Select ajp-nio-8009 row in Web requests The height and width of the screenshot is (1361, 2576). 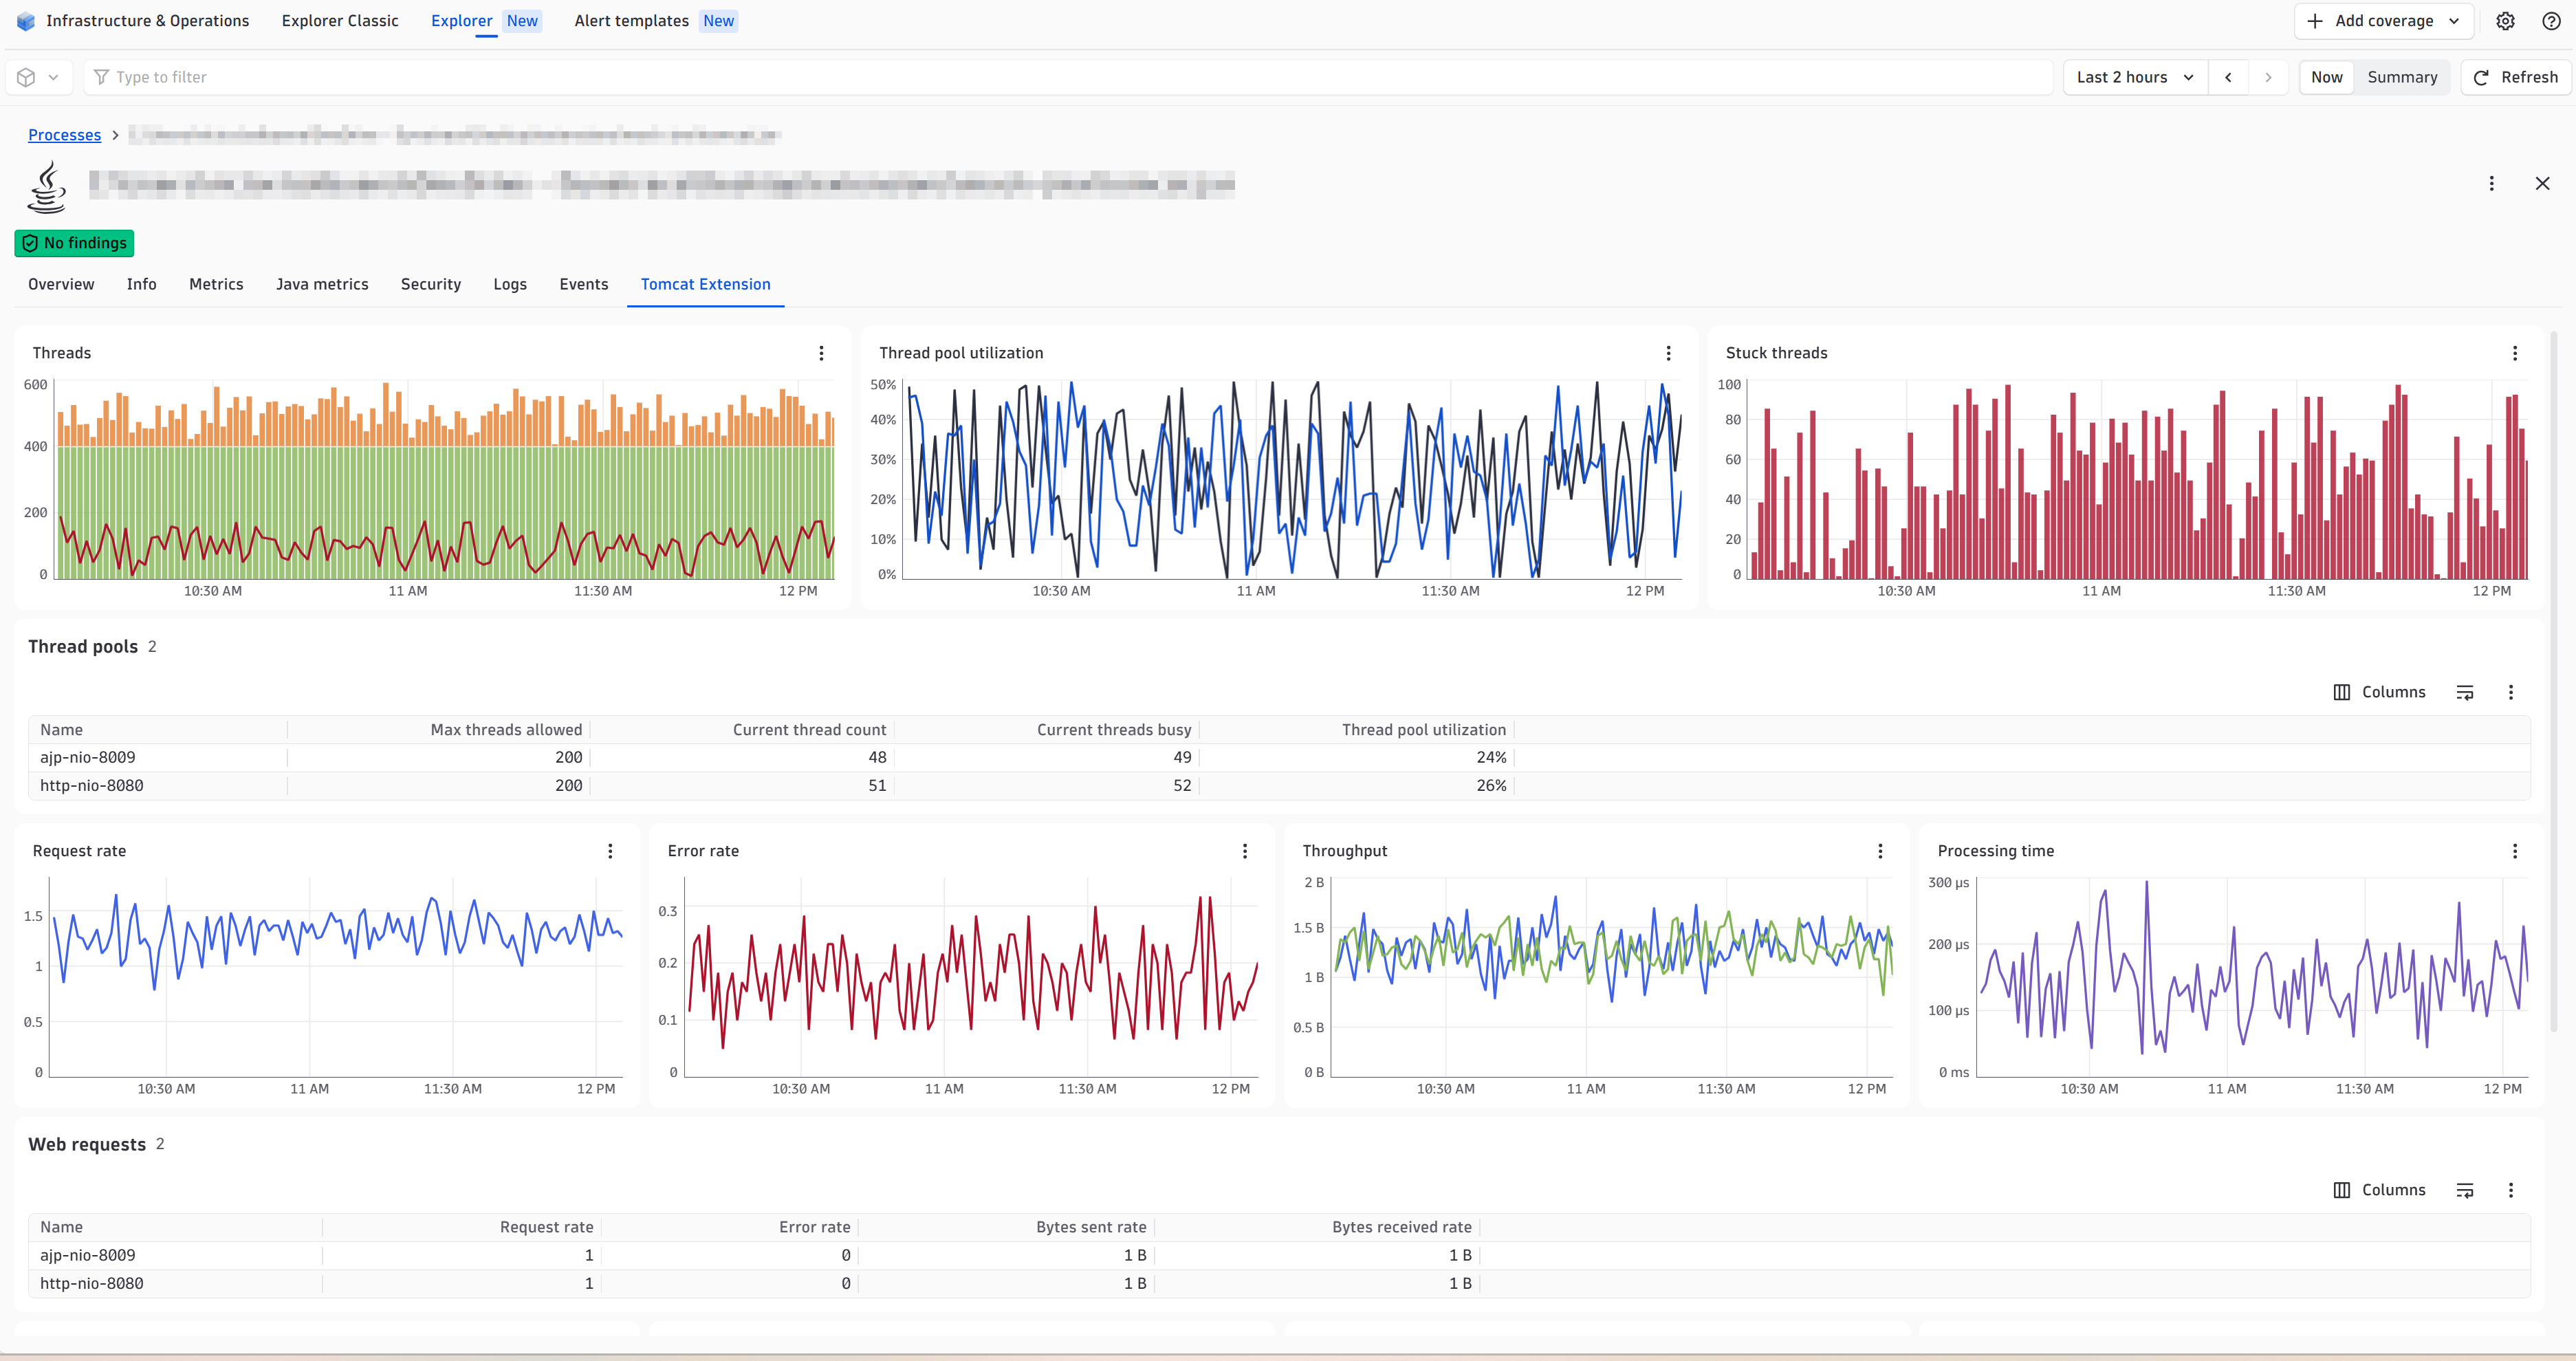click(1279, 1256)
